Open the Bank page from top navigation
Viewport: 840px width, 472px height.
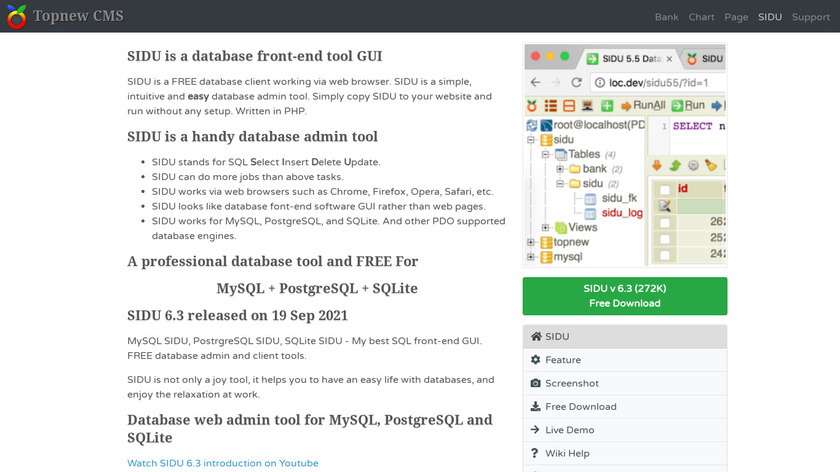[x=666, y=17]
